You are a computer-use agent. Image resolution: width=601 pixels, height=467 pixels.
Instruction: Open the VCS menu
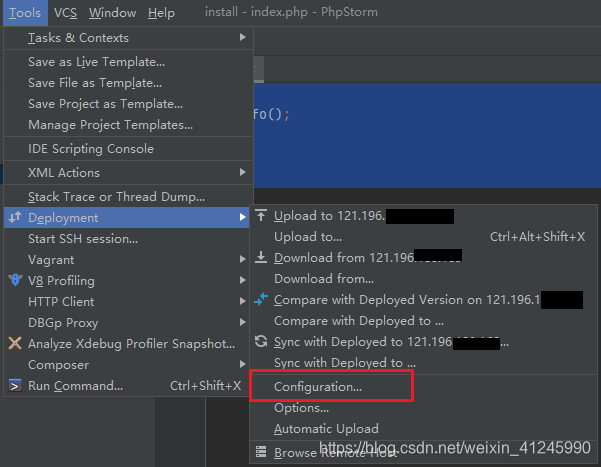click(x=65, y=13)
